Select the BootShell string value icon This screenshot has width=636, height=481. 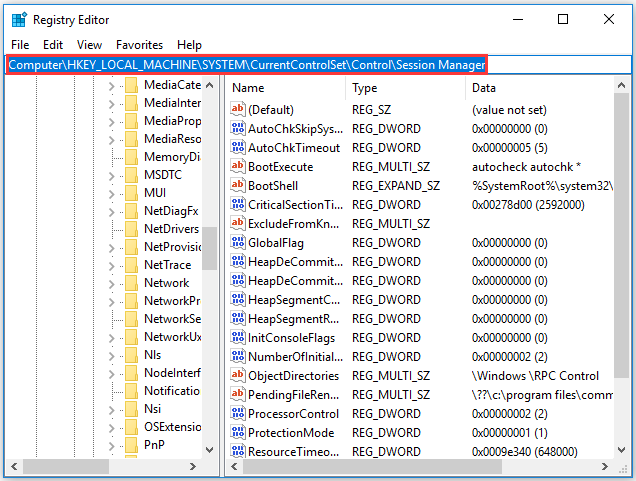tap(238, 186)
